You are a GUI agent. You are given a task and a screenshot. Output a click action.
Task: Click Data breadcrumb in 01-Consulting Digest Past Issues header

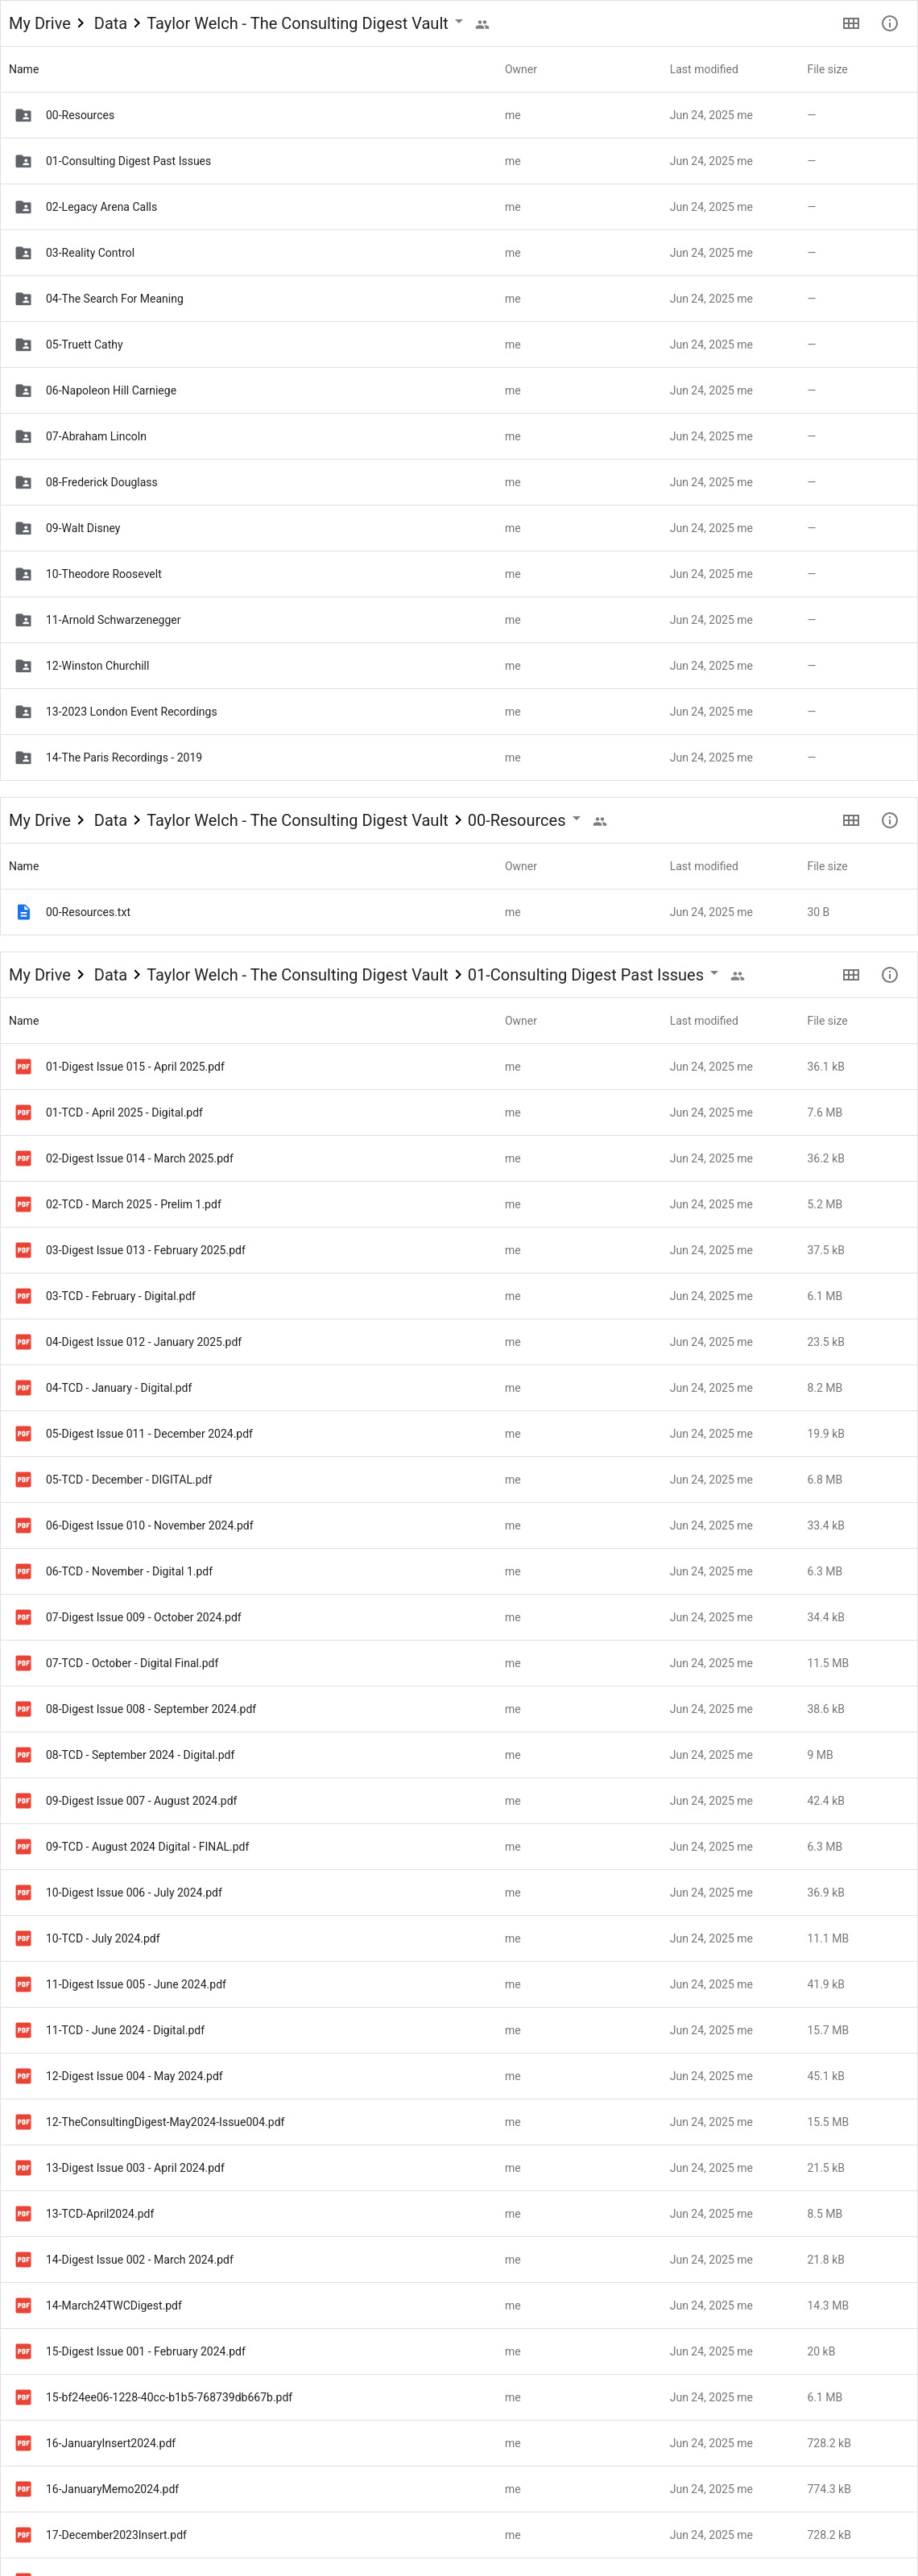[110, 975]
